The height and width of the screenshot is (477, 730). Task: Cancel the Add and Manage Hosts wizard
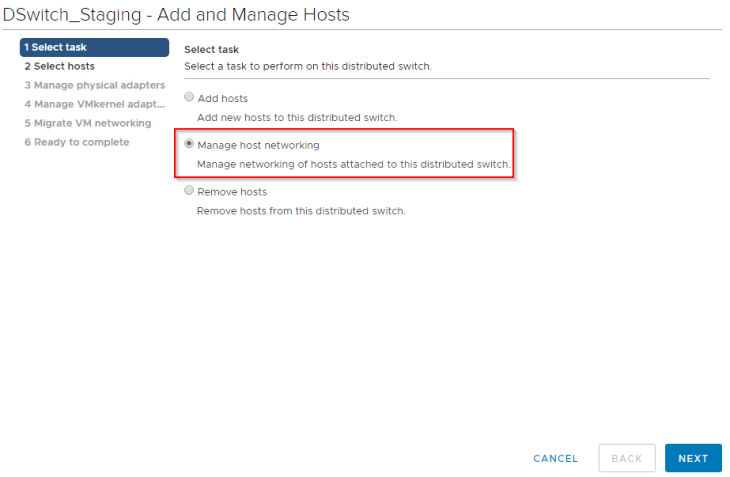point(555,459)
